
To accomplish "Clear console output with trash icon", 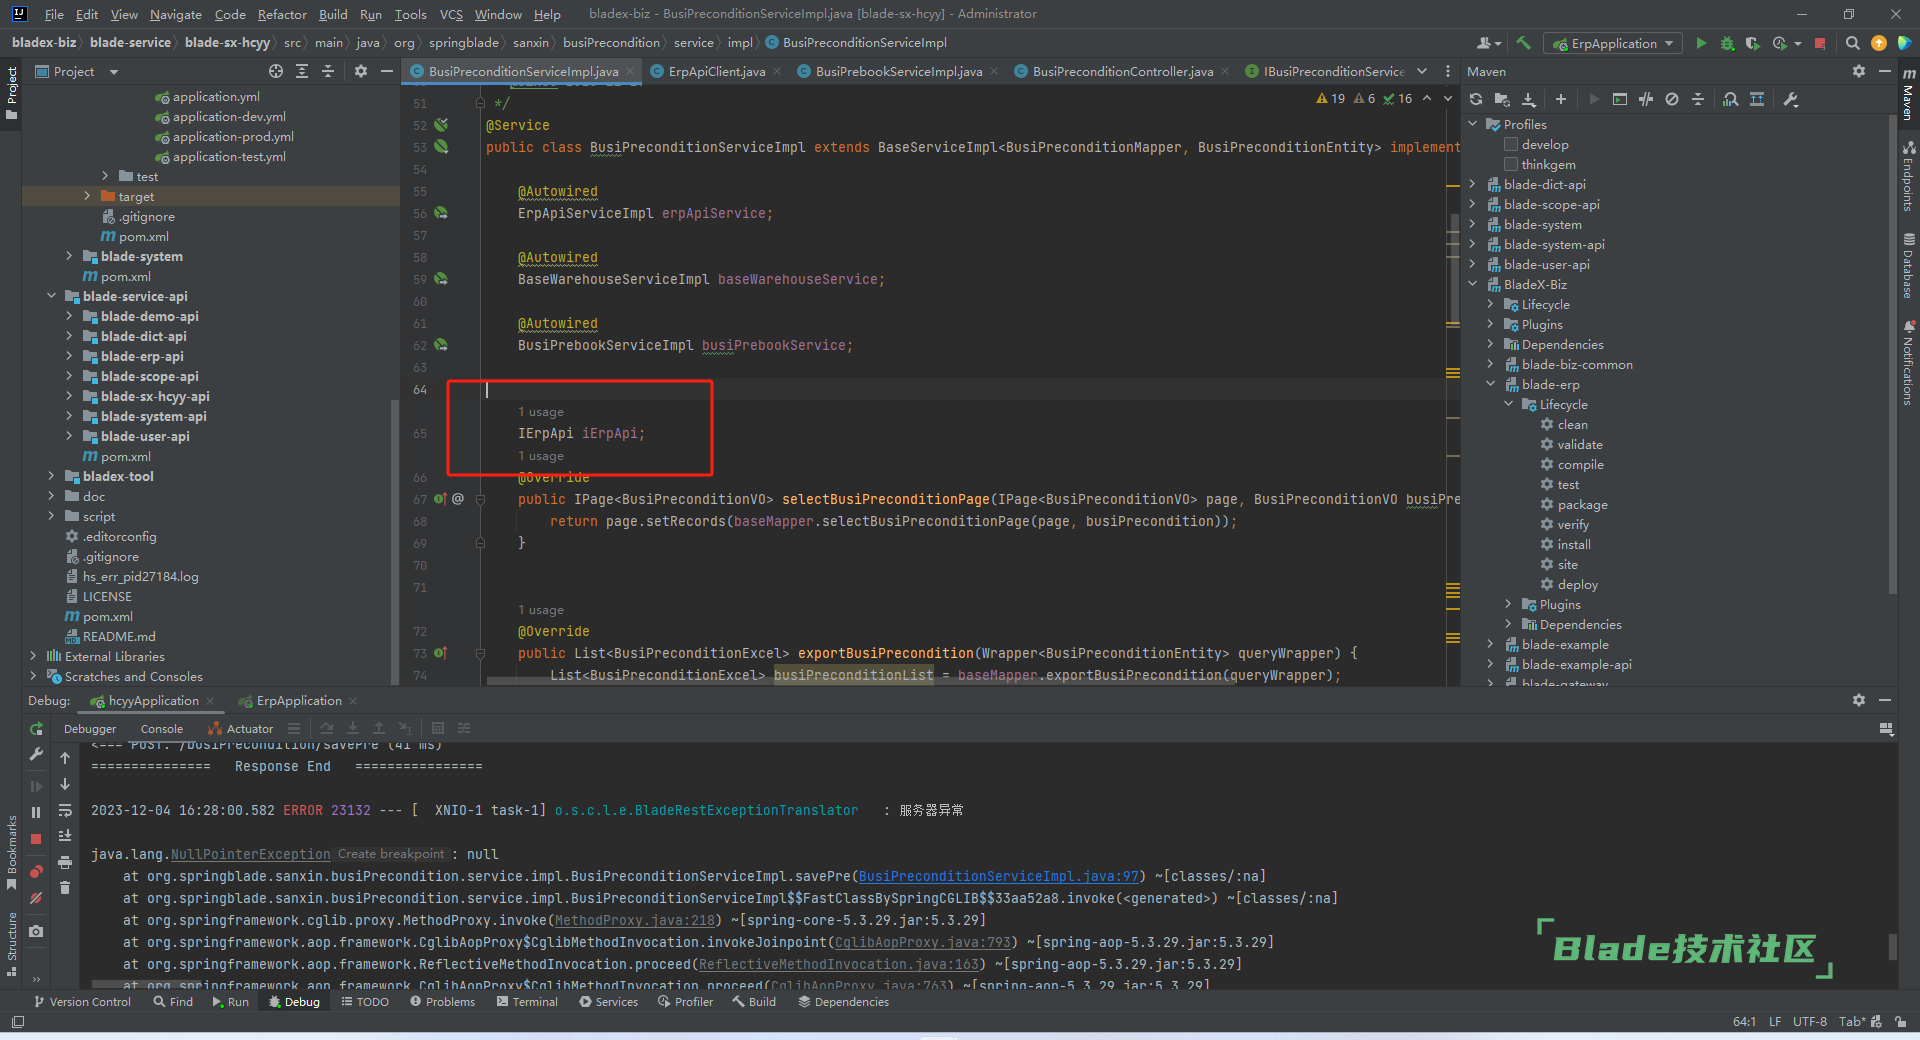I will [x=65, y=887].
